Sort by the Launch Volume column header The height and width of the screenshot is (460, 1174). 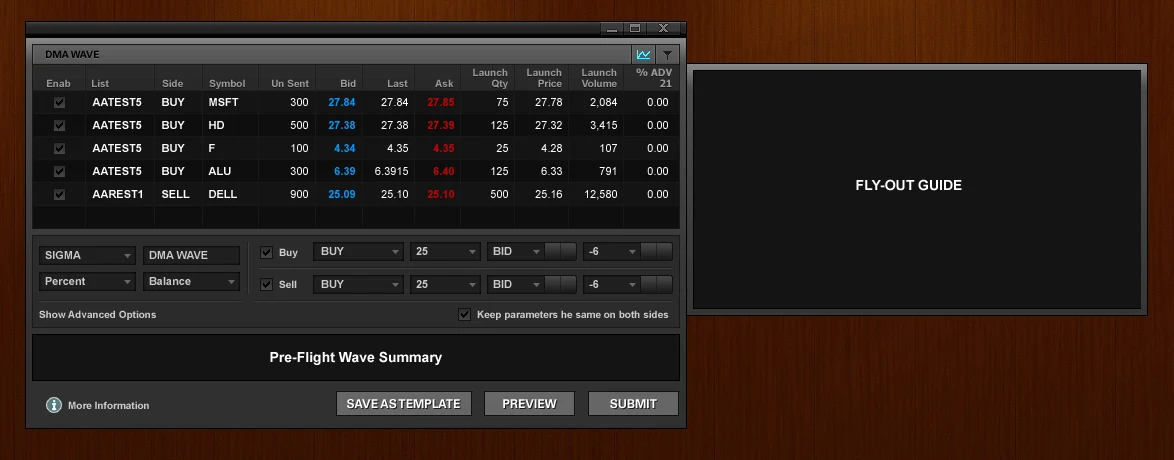(599, 78)
